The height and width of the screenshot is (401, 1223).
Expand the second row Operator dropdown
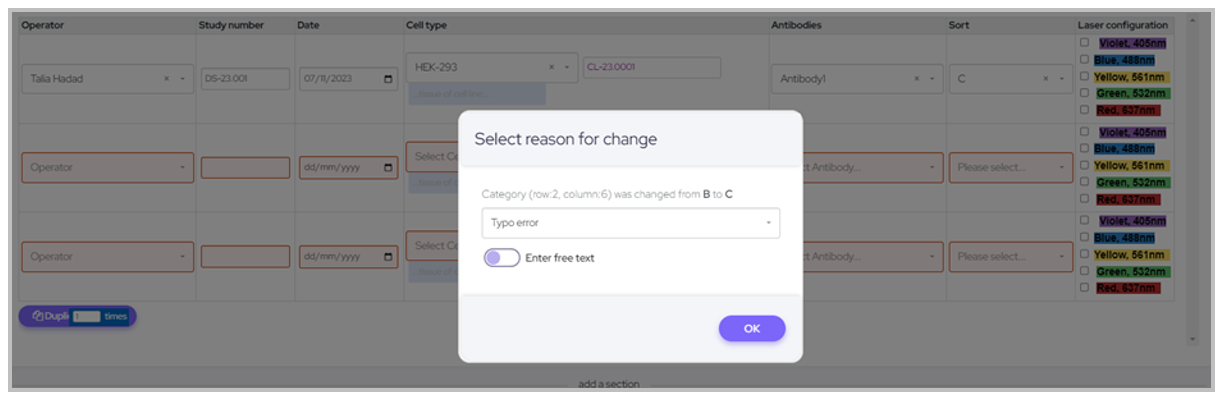click(108, 168)
